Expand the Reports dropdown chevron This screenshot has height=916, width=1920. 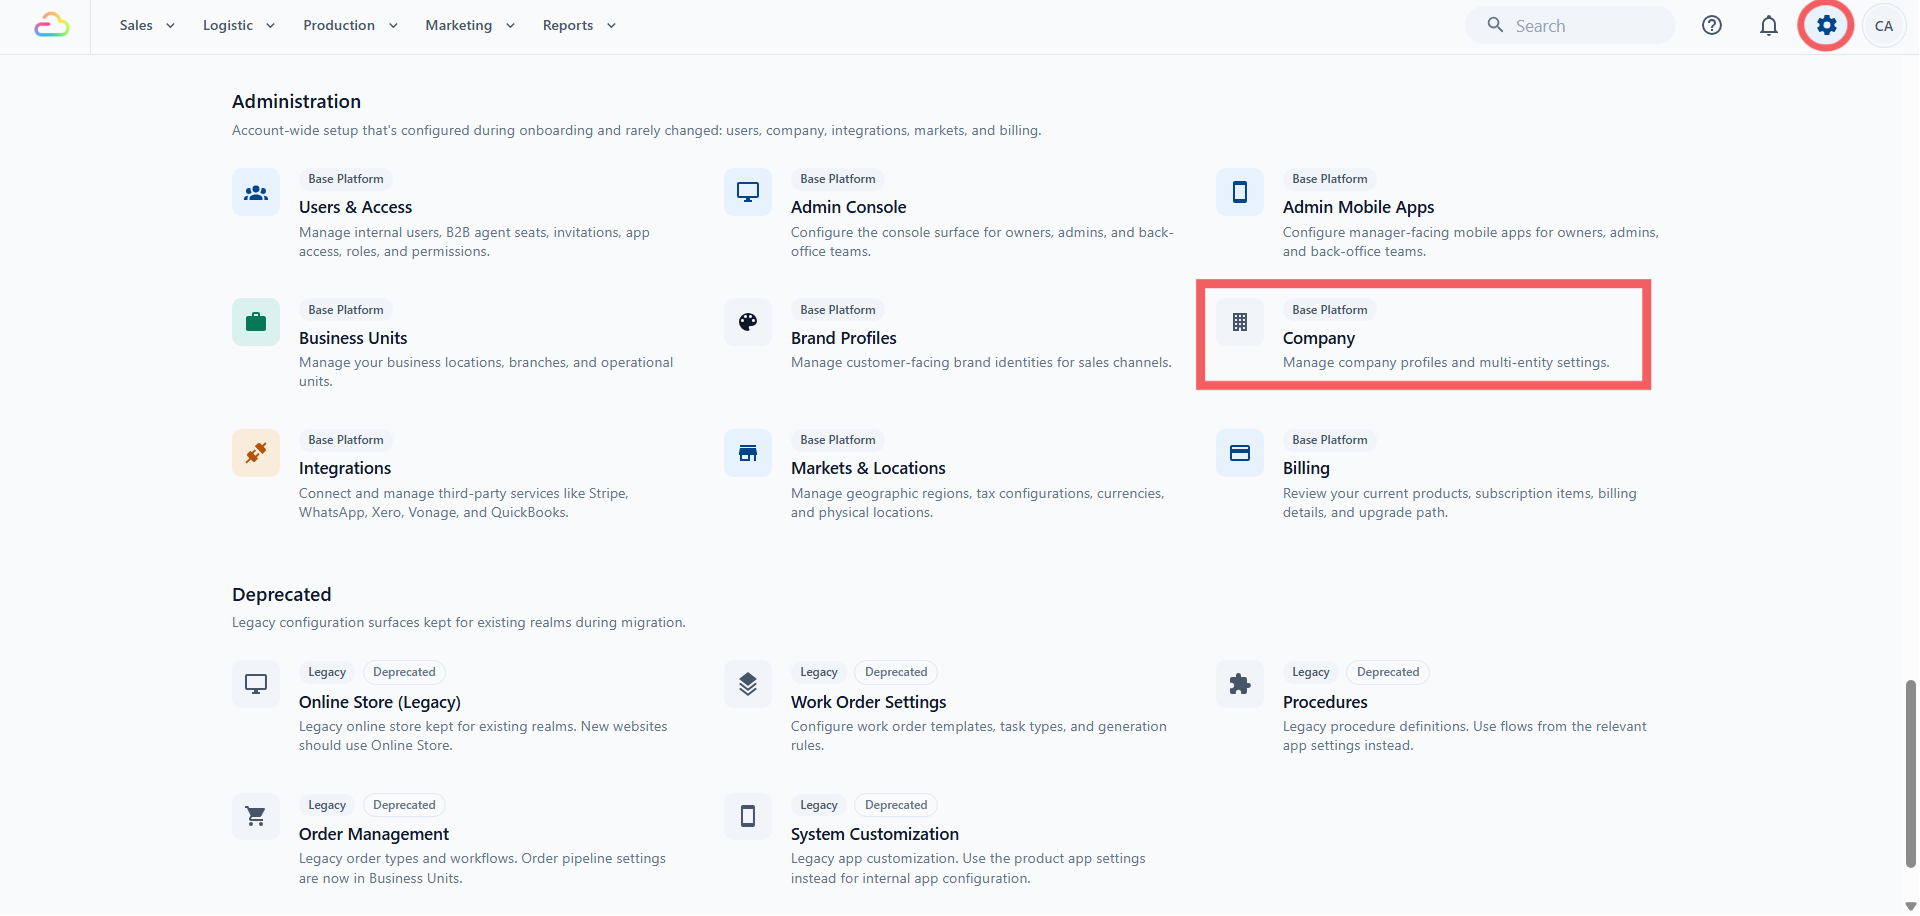(x=611, y=26)
